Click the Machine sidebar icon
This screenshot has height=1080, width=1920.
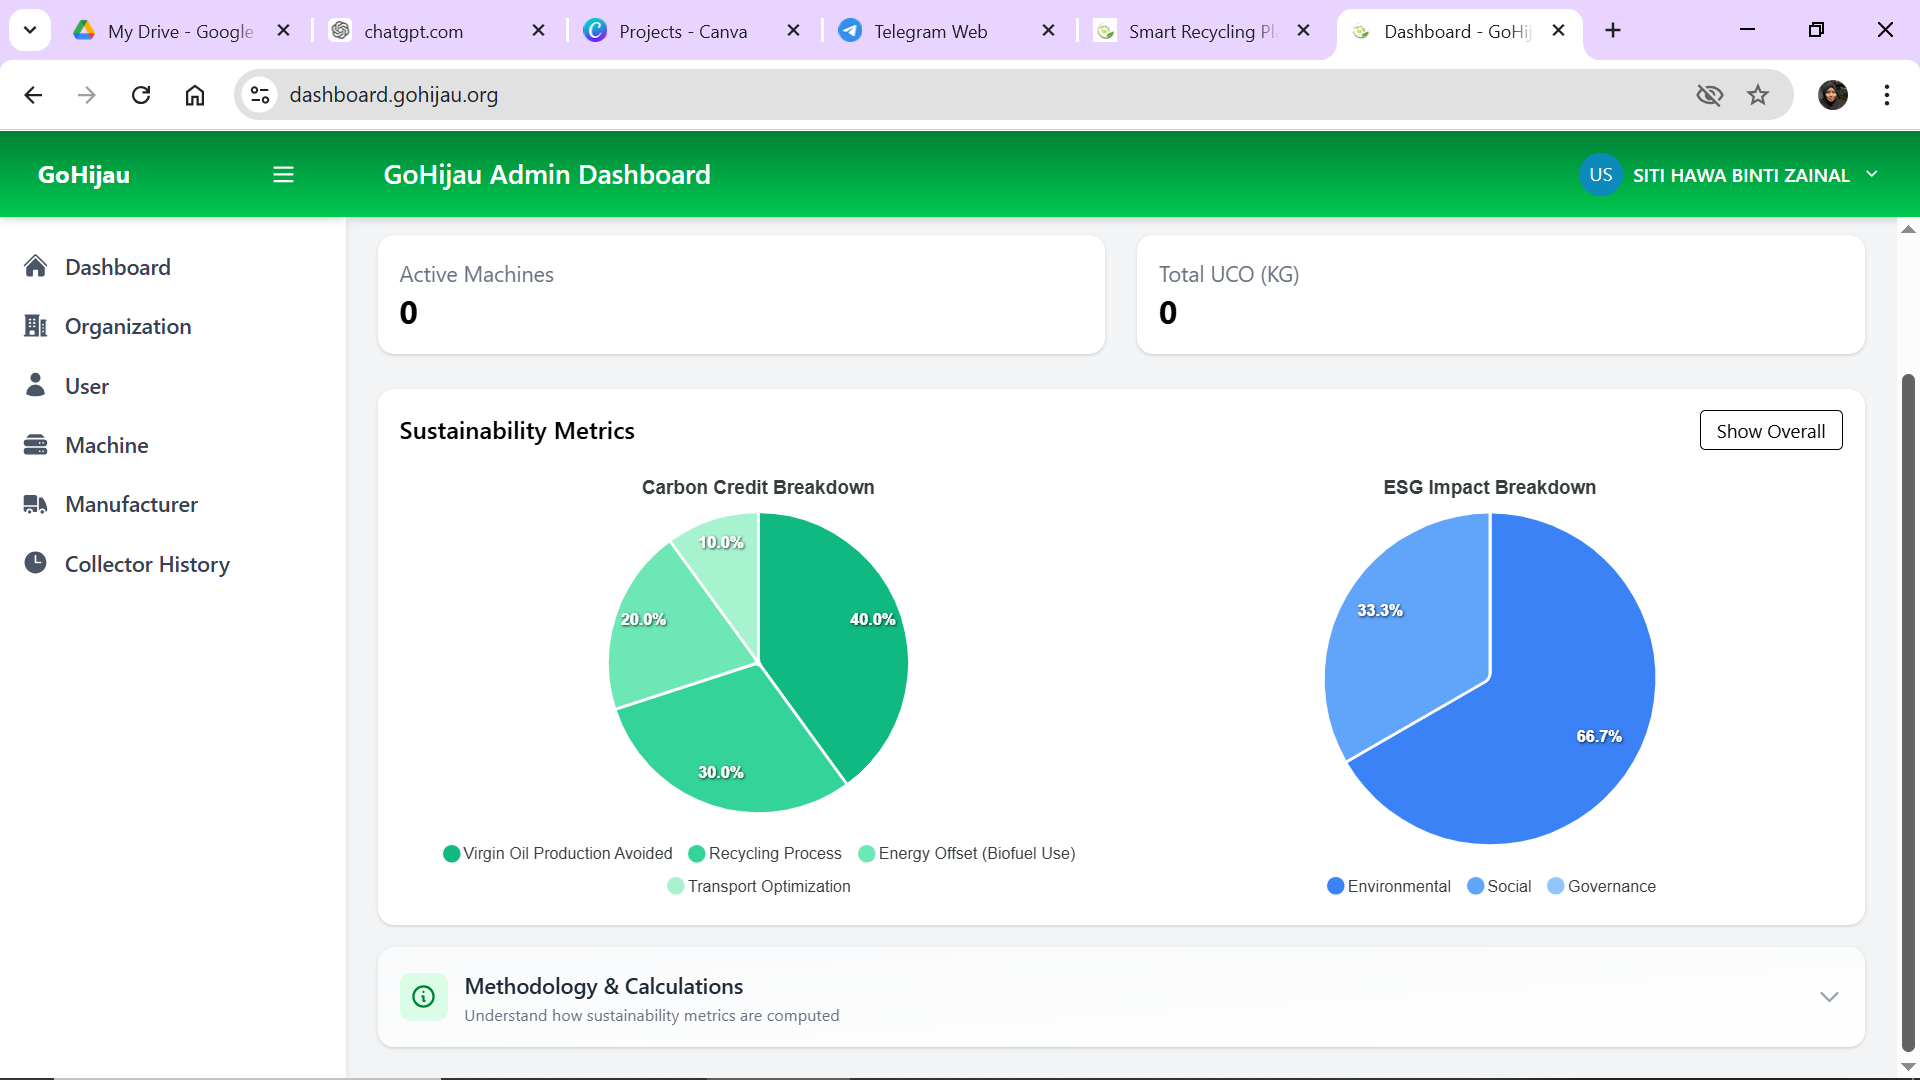(36, 445)
